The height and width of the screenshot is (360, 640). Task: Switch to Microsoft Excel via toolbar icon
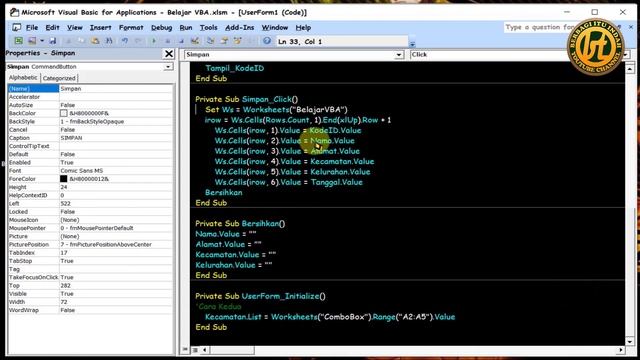[x=19, y=41]
